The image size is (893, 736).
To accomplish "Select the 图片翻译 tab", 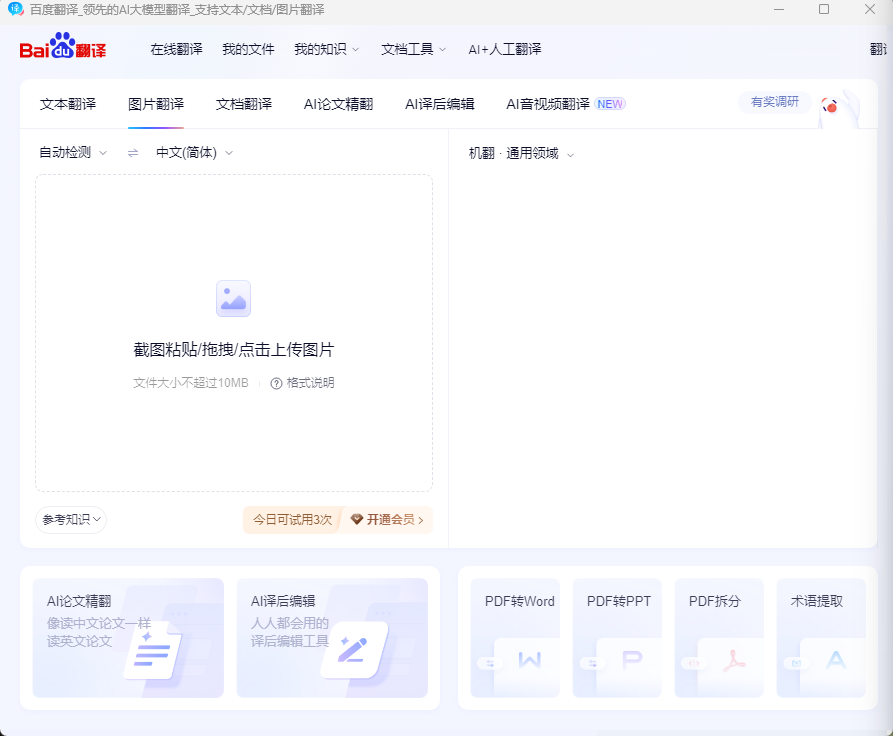I will (x=156, y=104).
